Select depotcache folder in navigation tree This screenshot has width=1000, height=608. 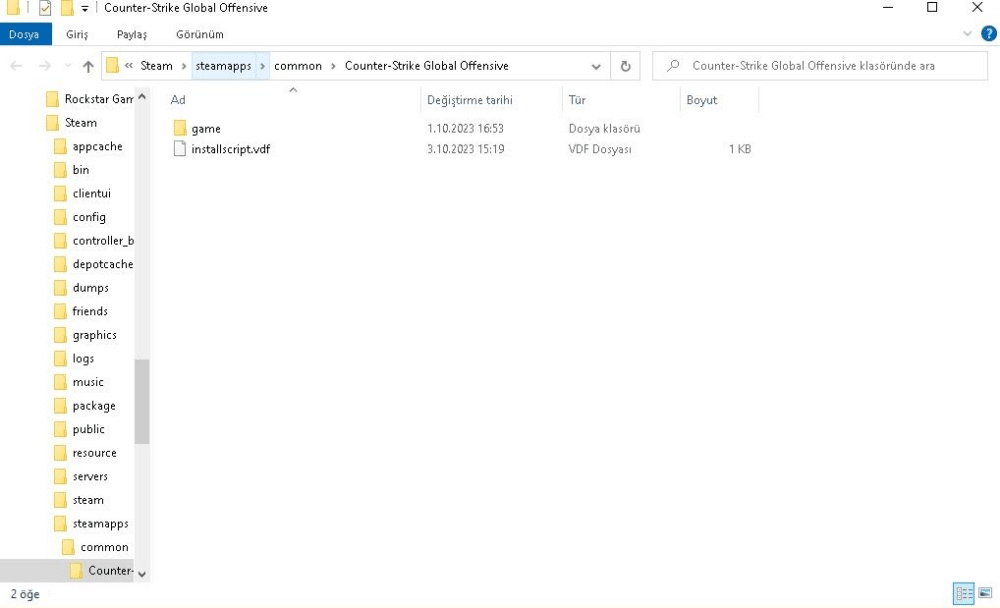click(102, 264)
